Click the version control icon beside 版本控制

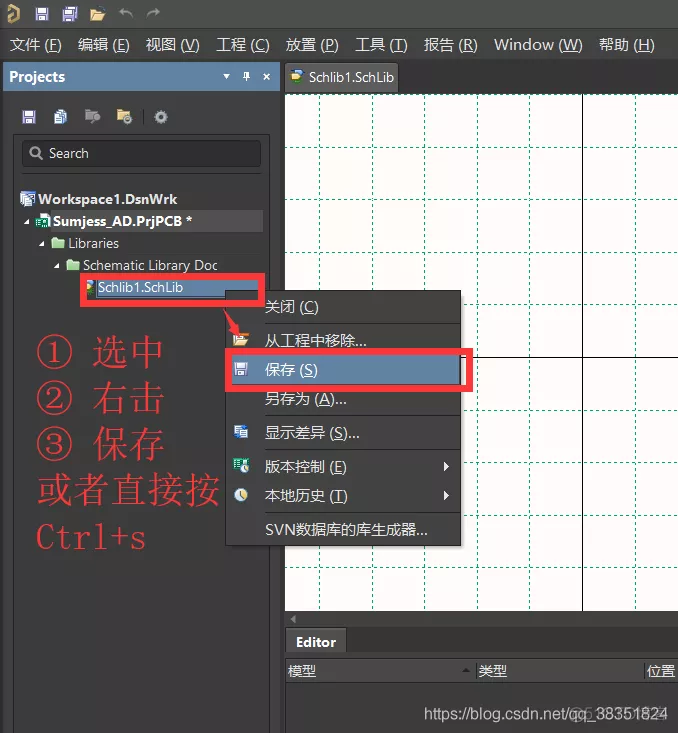click(241, 466)
